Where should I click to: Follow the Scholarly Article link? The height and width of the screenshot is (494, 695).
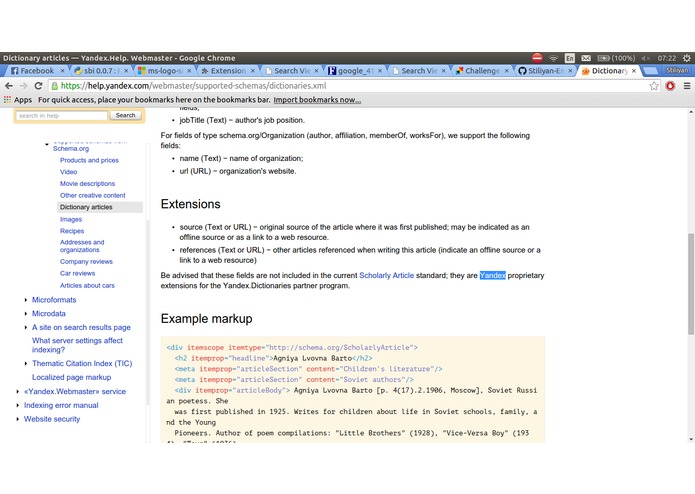(387, 276)
